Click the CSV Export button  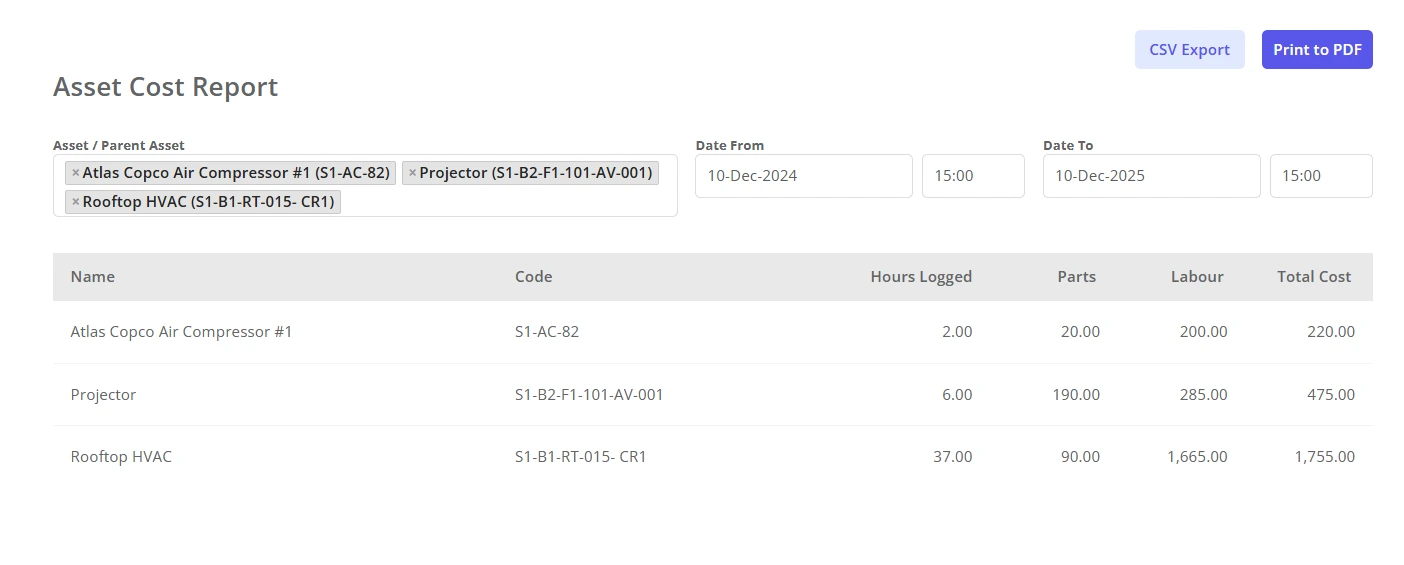click(x=1189, y=50)
